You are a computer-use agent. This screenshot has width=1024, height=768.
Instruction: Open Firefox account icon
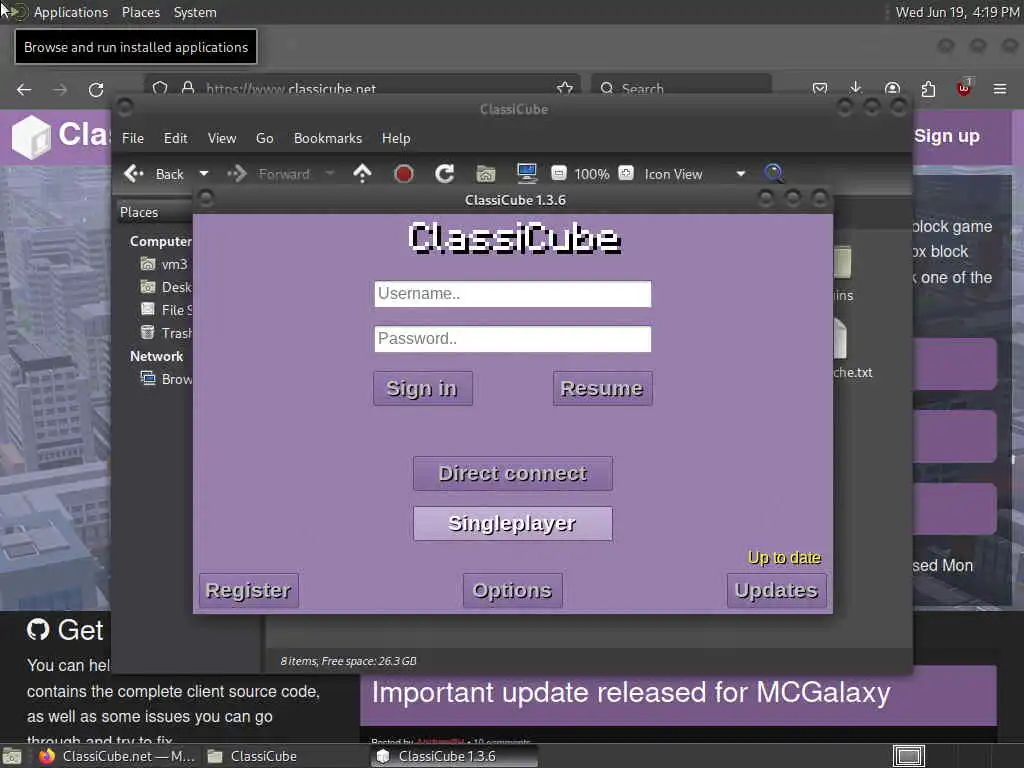click(x=892, y=88)
